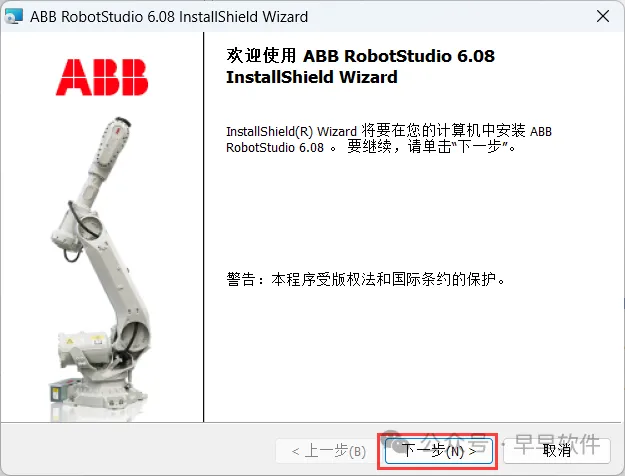Click the empty area in the bottom button bar
Screen dimensions: 625x476
tap(136, 450)
